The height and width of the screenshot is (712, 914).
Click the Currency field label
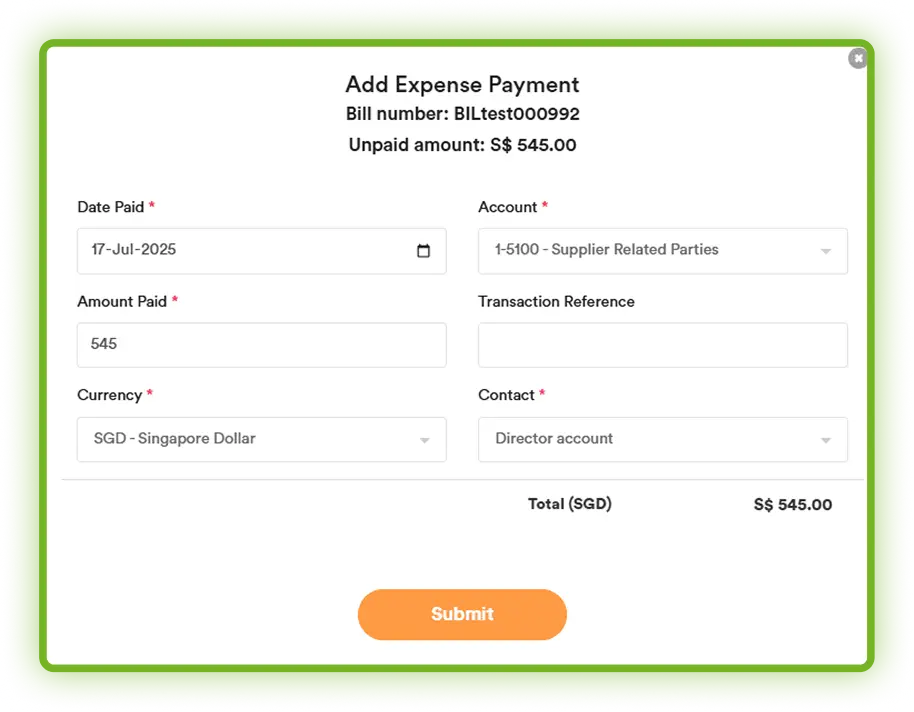pyautogui.click(x=110, y=395)
